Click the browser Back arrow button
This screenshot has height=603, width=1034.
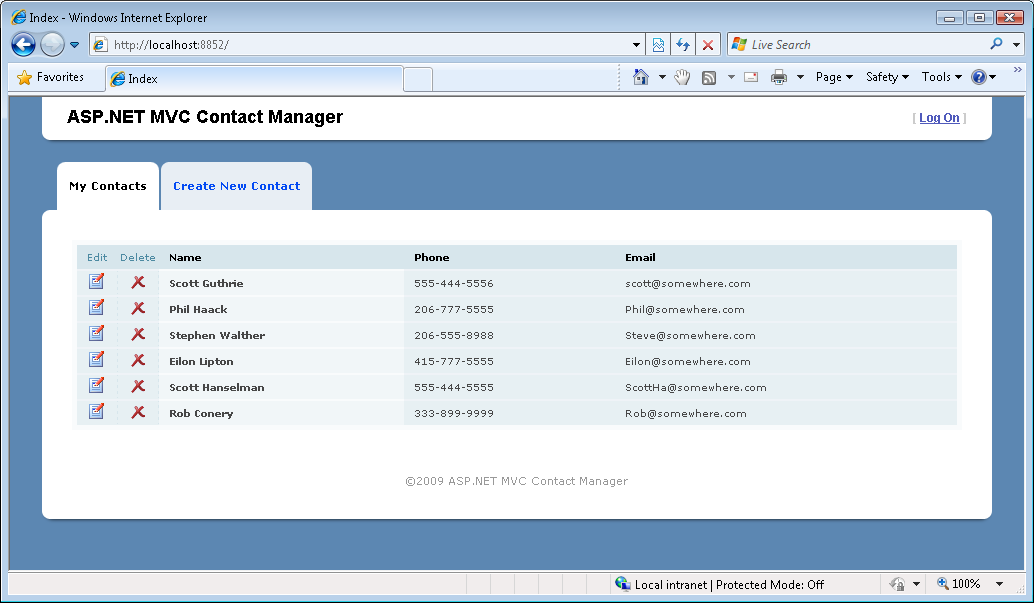point(23,45)
